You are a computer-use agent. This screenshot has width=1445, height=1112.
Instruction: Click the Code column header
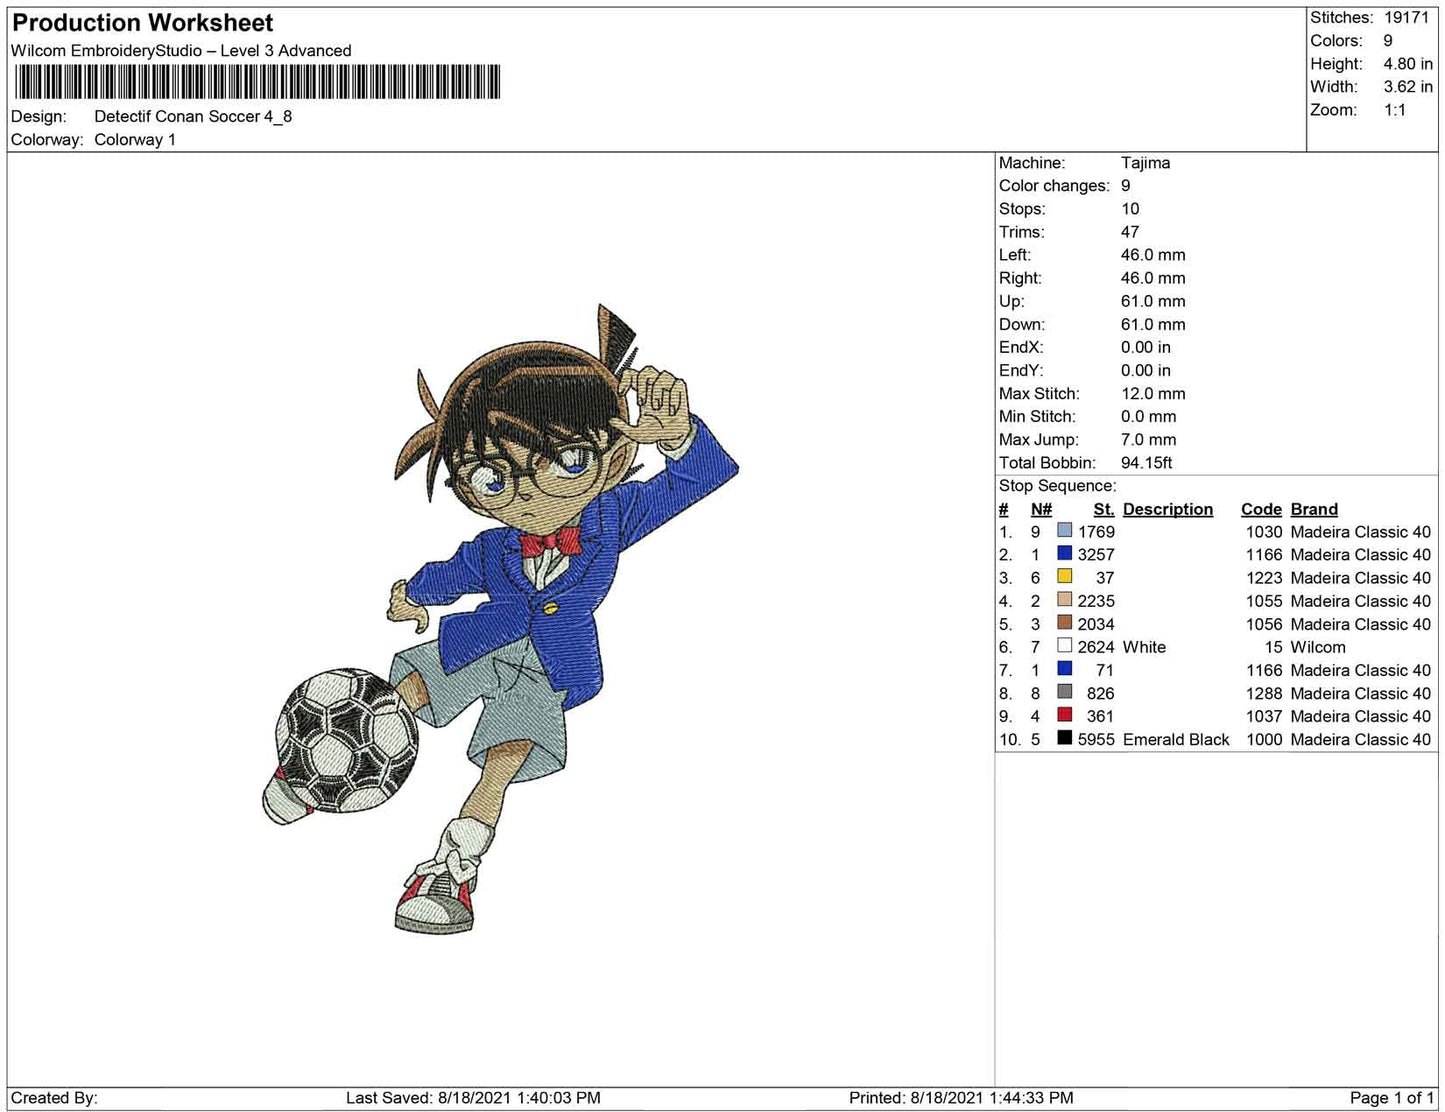tap(1261, 509)
